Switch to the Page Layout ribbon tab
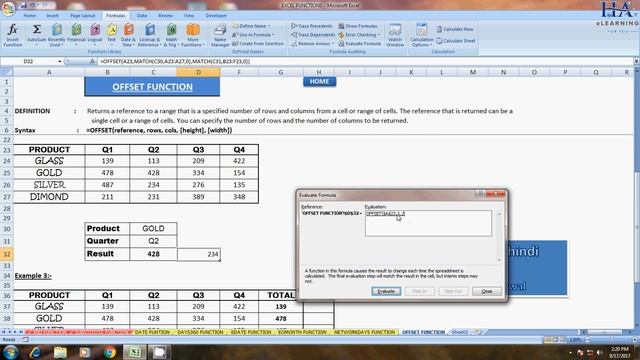Viewport: 640px width, 360px height. tap(82, 16)
